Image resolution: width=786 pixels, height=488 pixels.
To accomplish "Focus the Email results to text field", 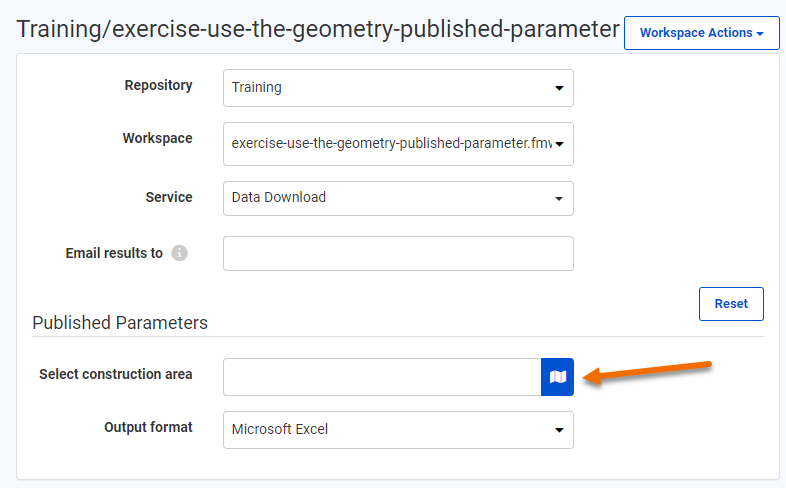I will point(398,254).
